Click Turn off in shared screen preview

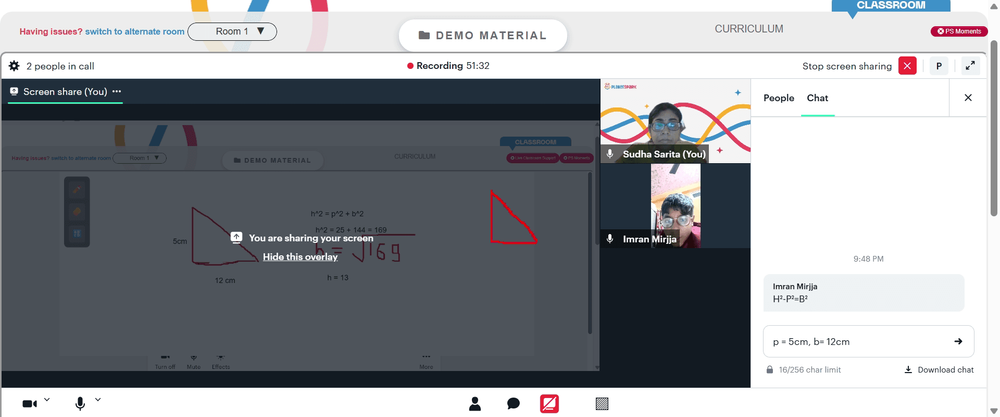[x=165, y=362]
